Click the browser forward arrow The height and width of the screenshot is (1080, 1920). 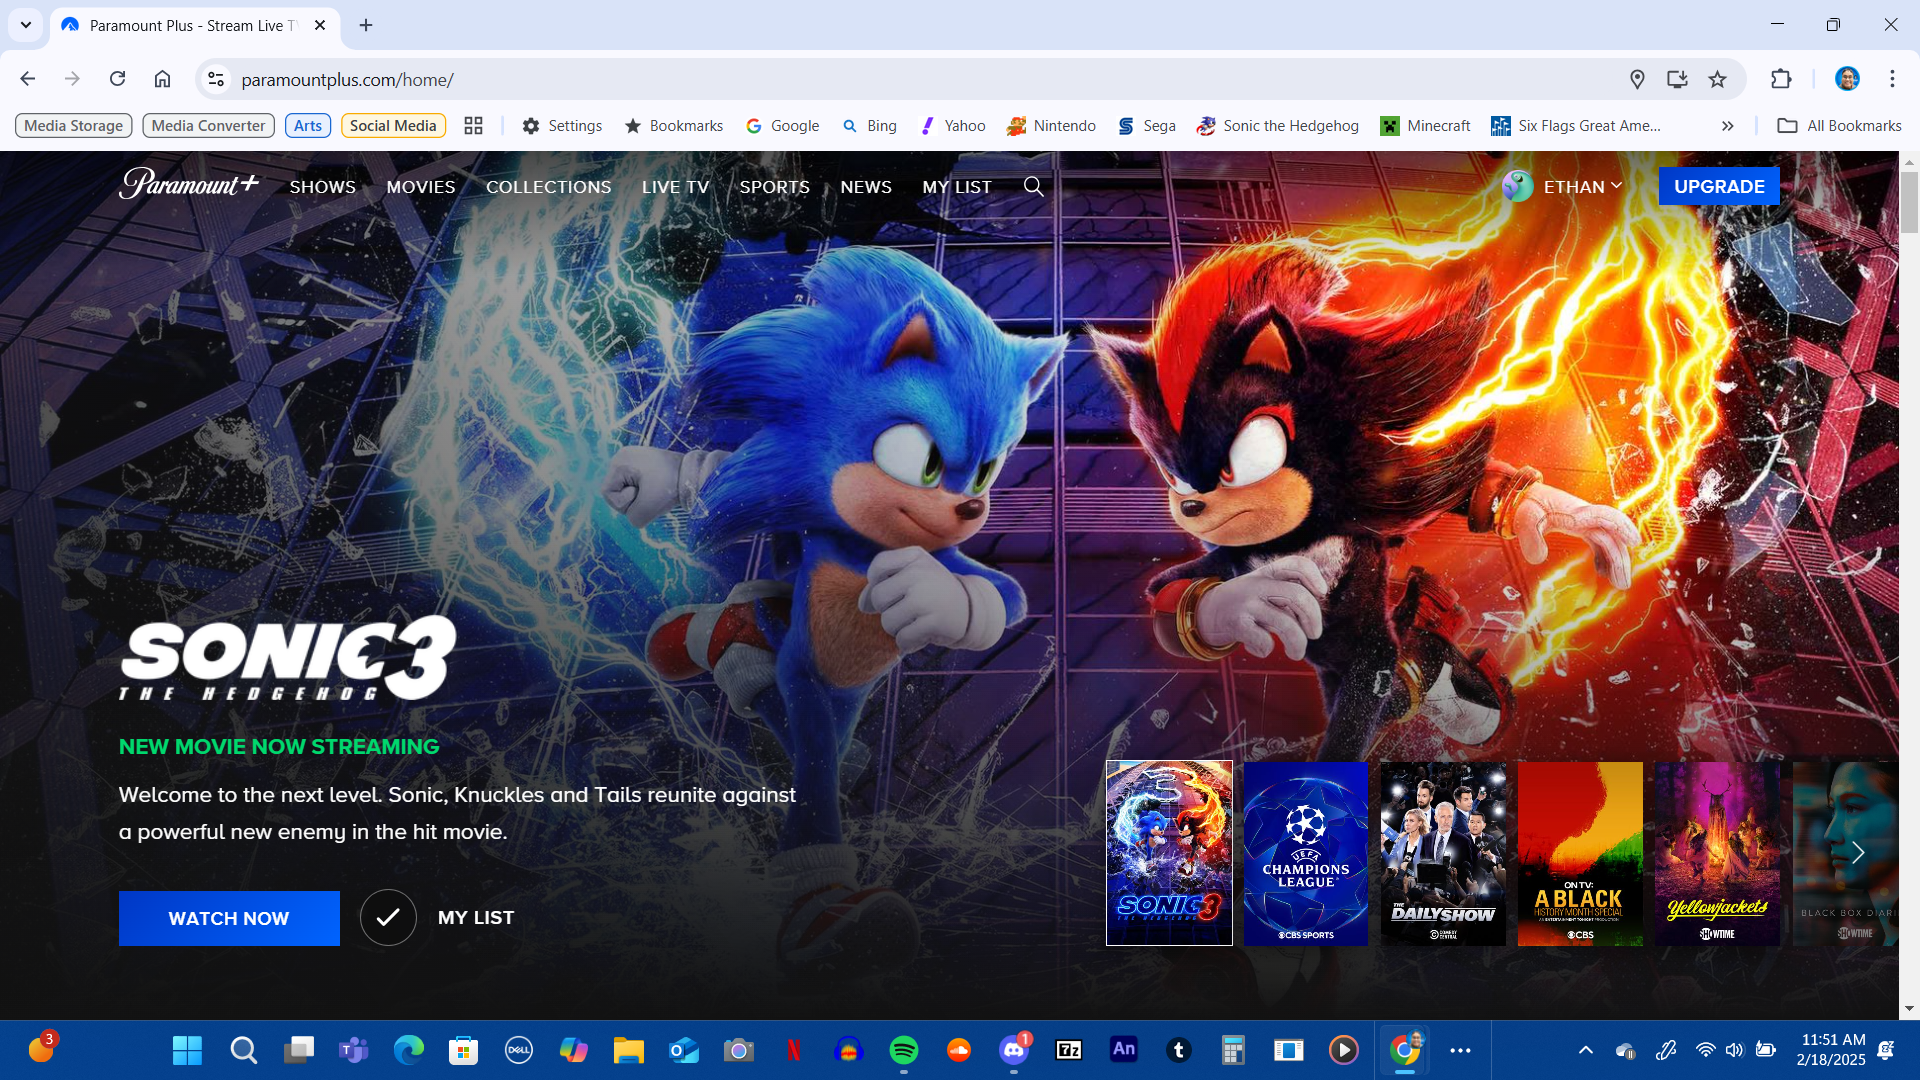coord(72,79)
